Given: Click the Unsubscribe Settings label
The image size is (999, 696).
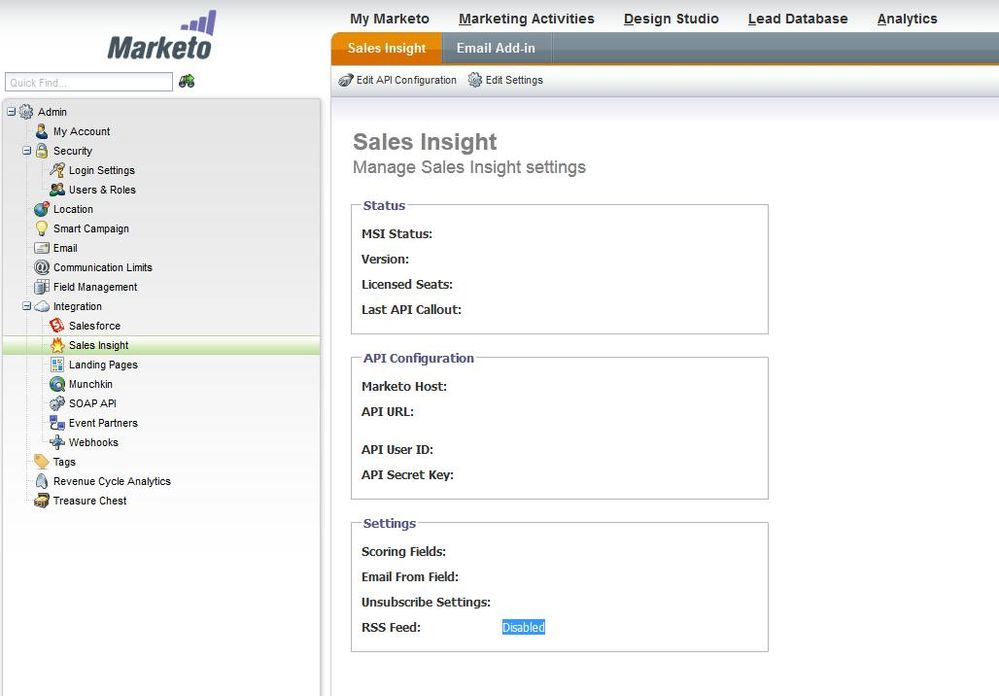Looking at the screenshot, I should [x=426, y=602].
